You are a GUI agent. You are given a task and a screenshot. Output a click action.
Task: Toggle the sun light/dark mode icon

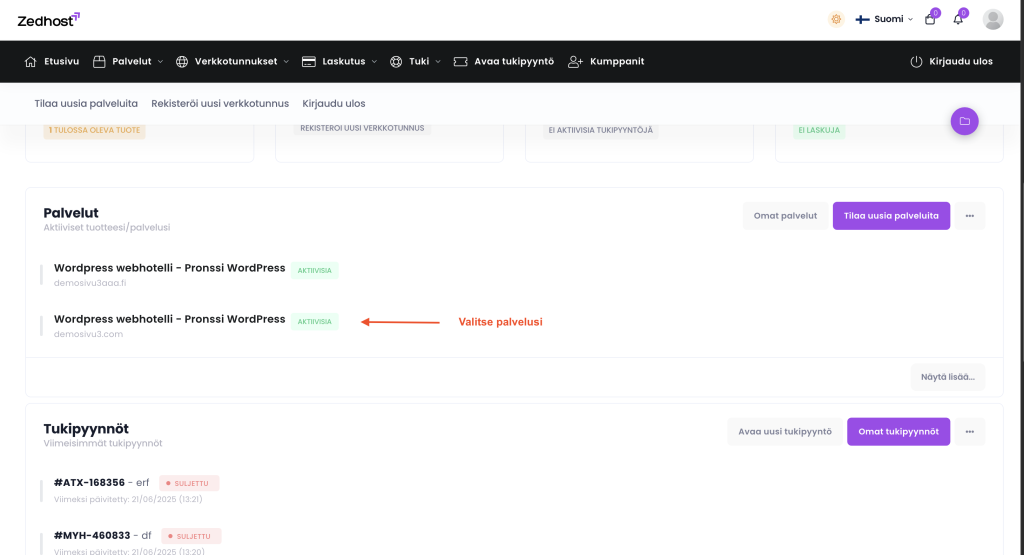836,19
